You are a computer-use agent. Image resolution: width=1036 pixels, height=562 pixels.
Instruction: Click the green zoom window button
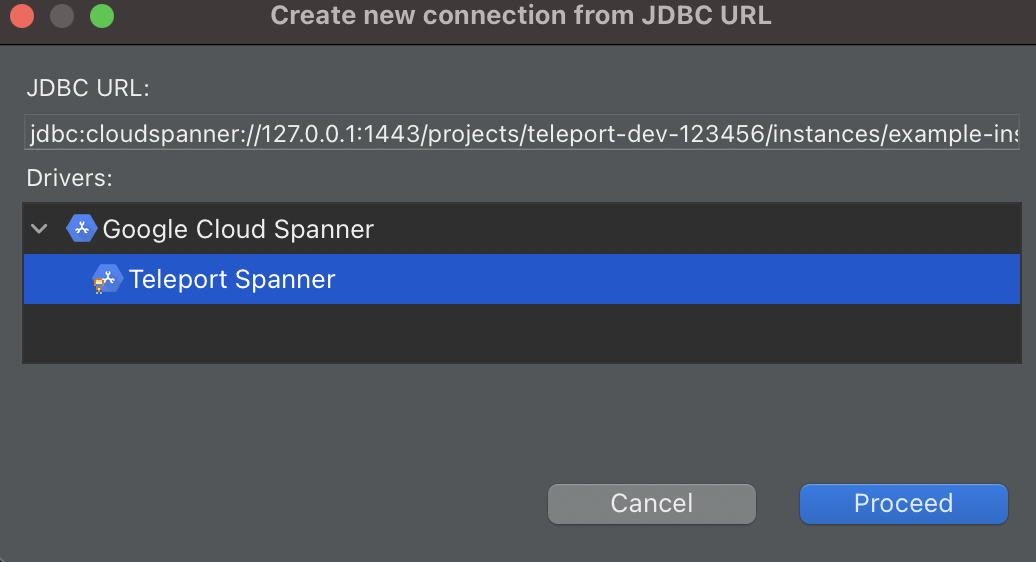(101, 16)
